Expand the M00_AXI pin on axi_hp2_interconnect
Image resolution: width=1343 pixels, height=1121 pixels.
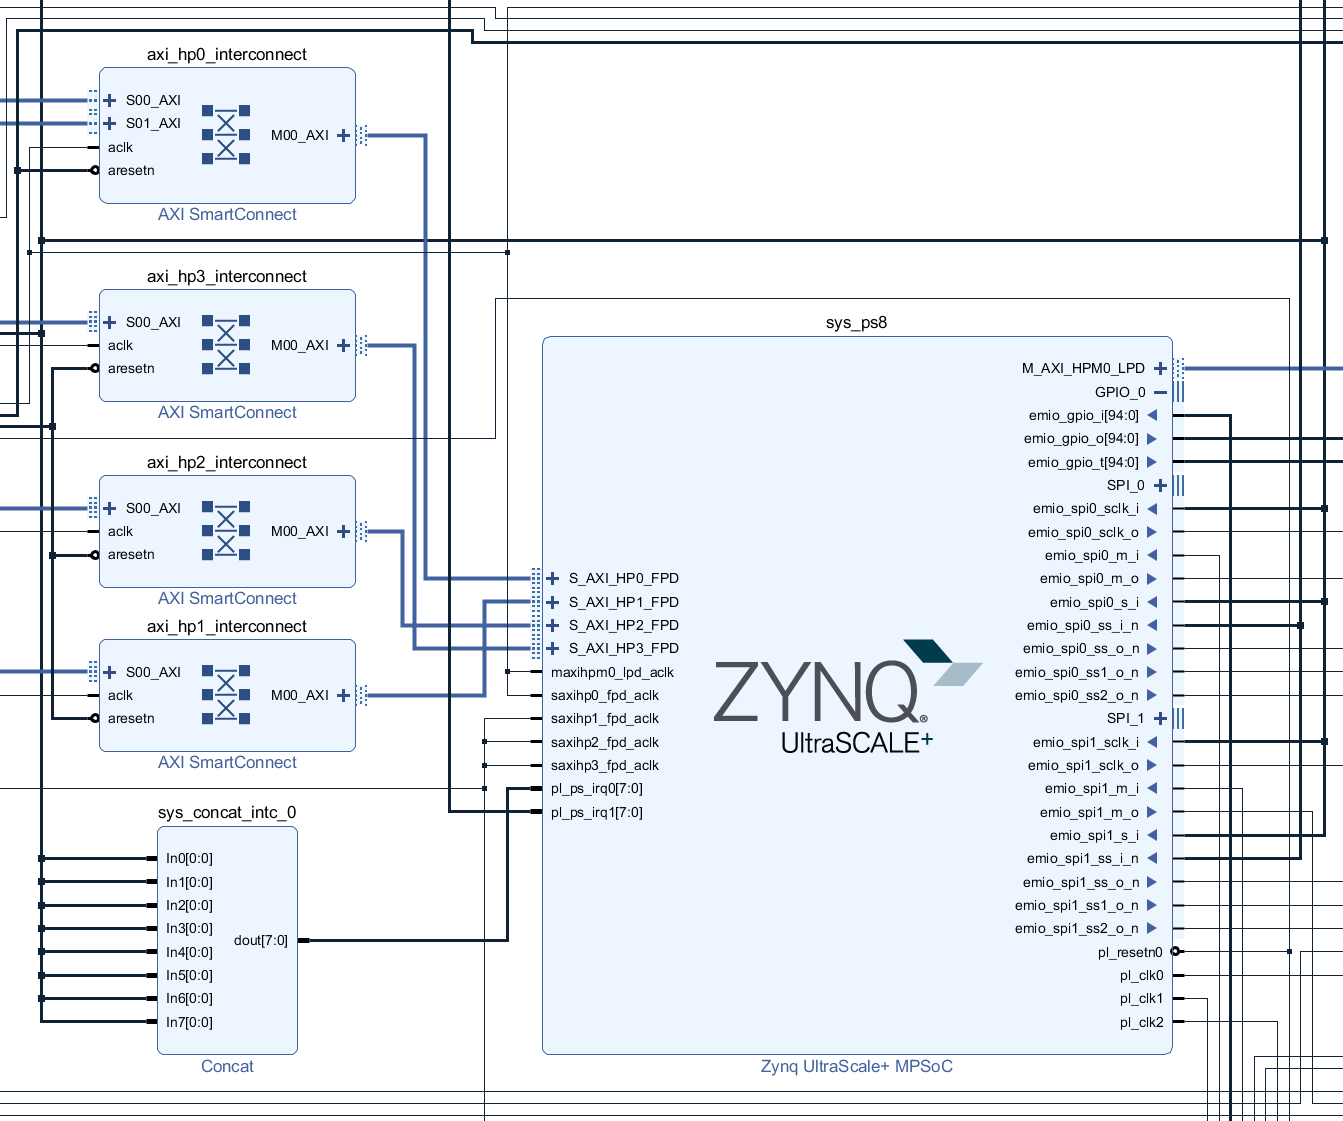343,530
